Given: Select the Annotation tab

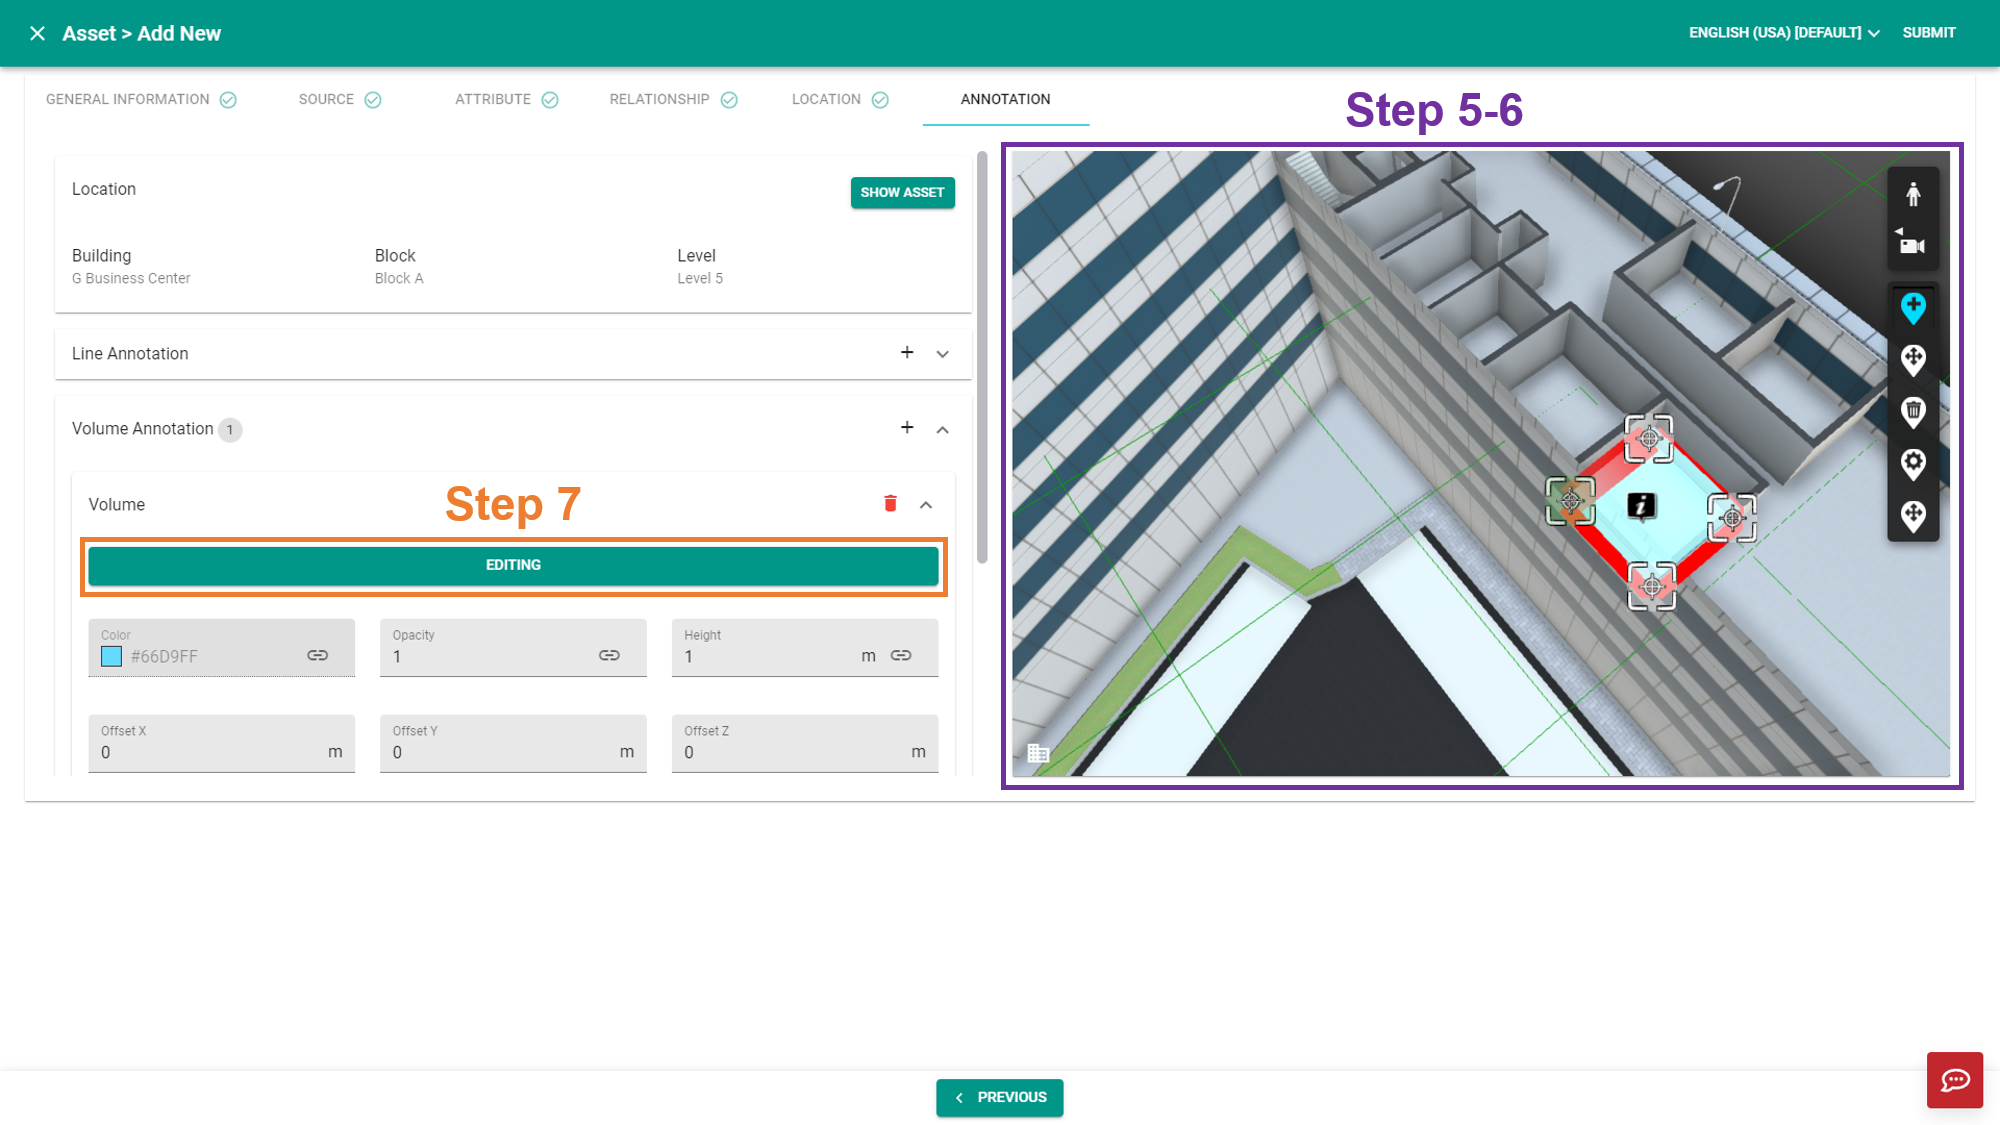Looking at the screenshot, I should (x=1005, y=99).
